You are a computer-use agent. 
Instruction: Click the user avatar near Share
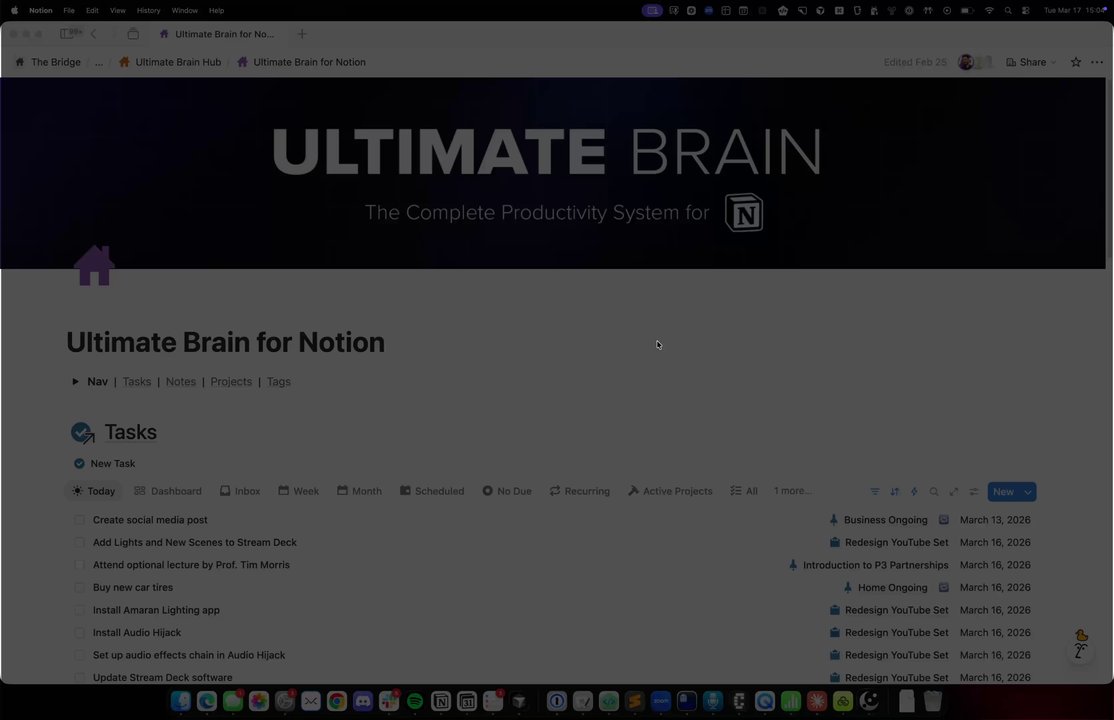[x=966, y=62]
